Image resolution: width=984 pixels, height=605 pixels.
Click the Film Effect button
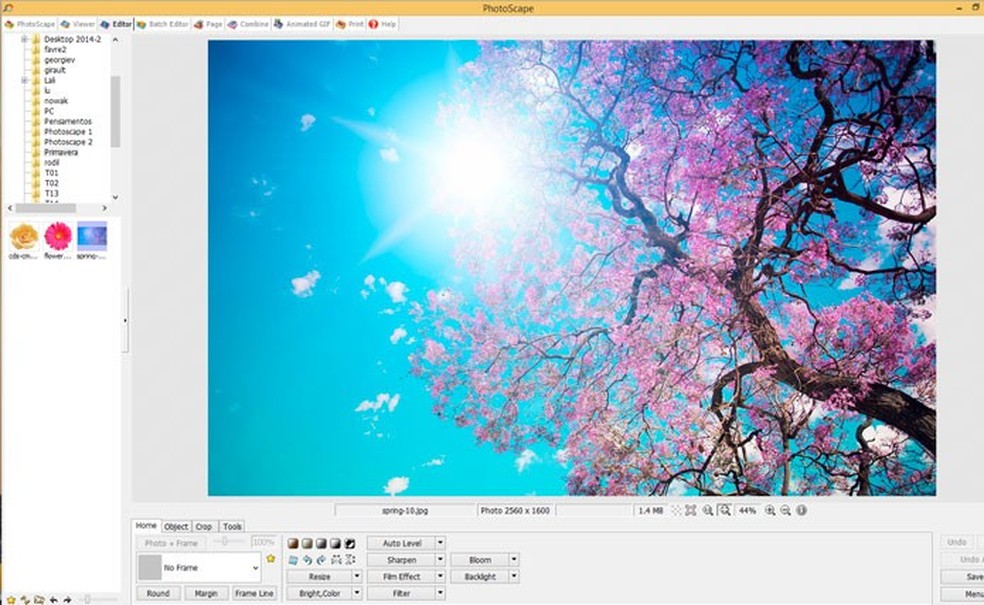pos(401,577)
